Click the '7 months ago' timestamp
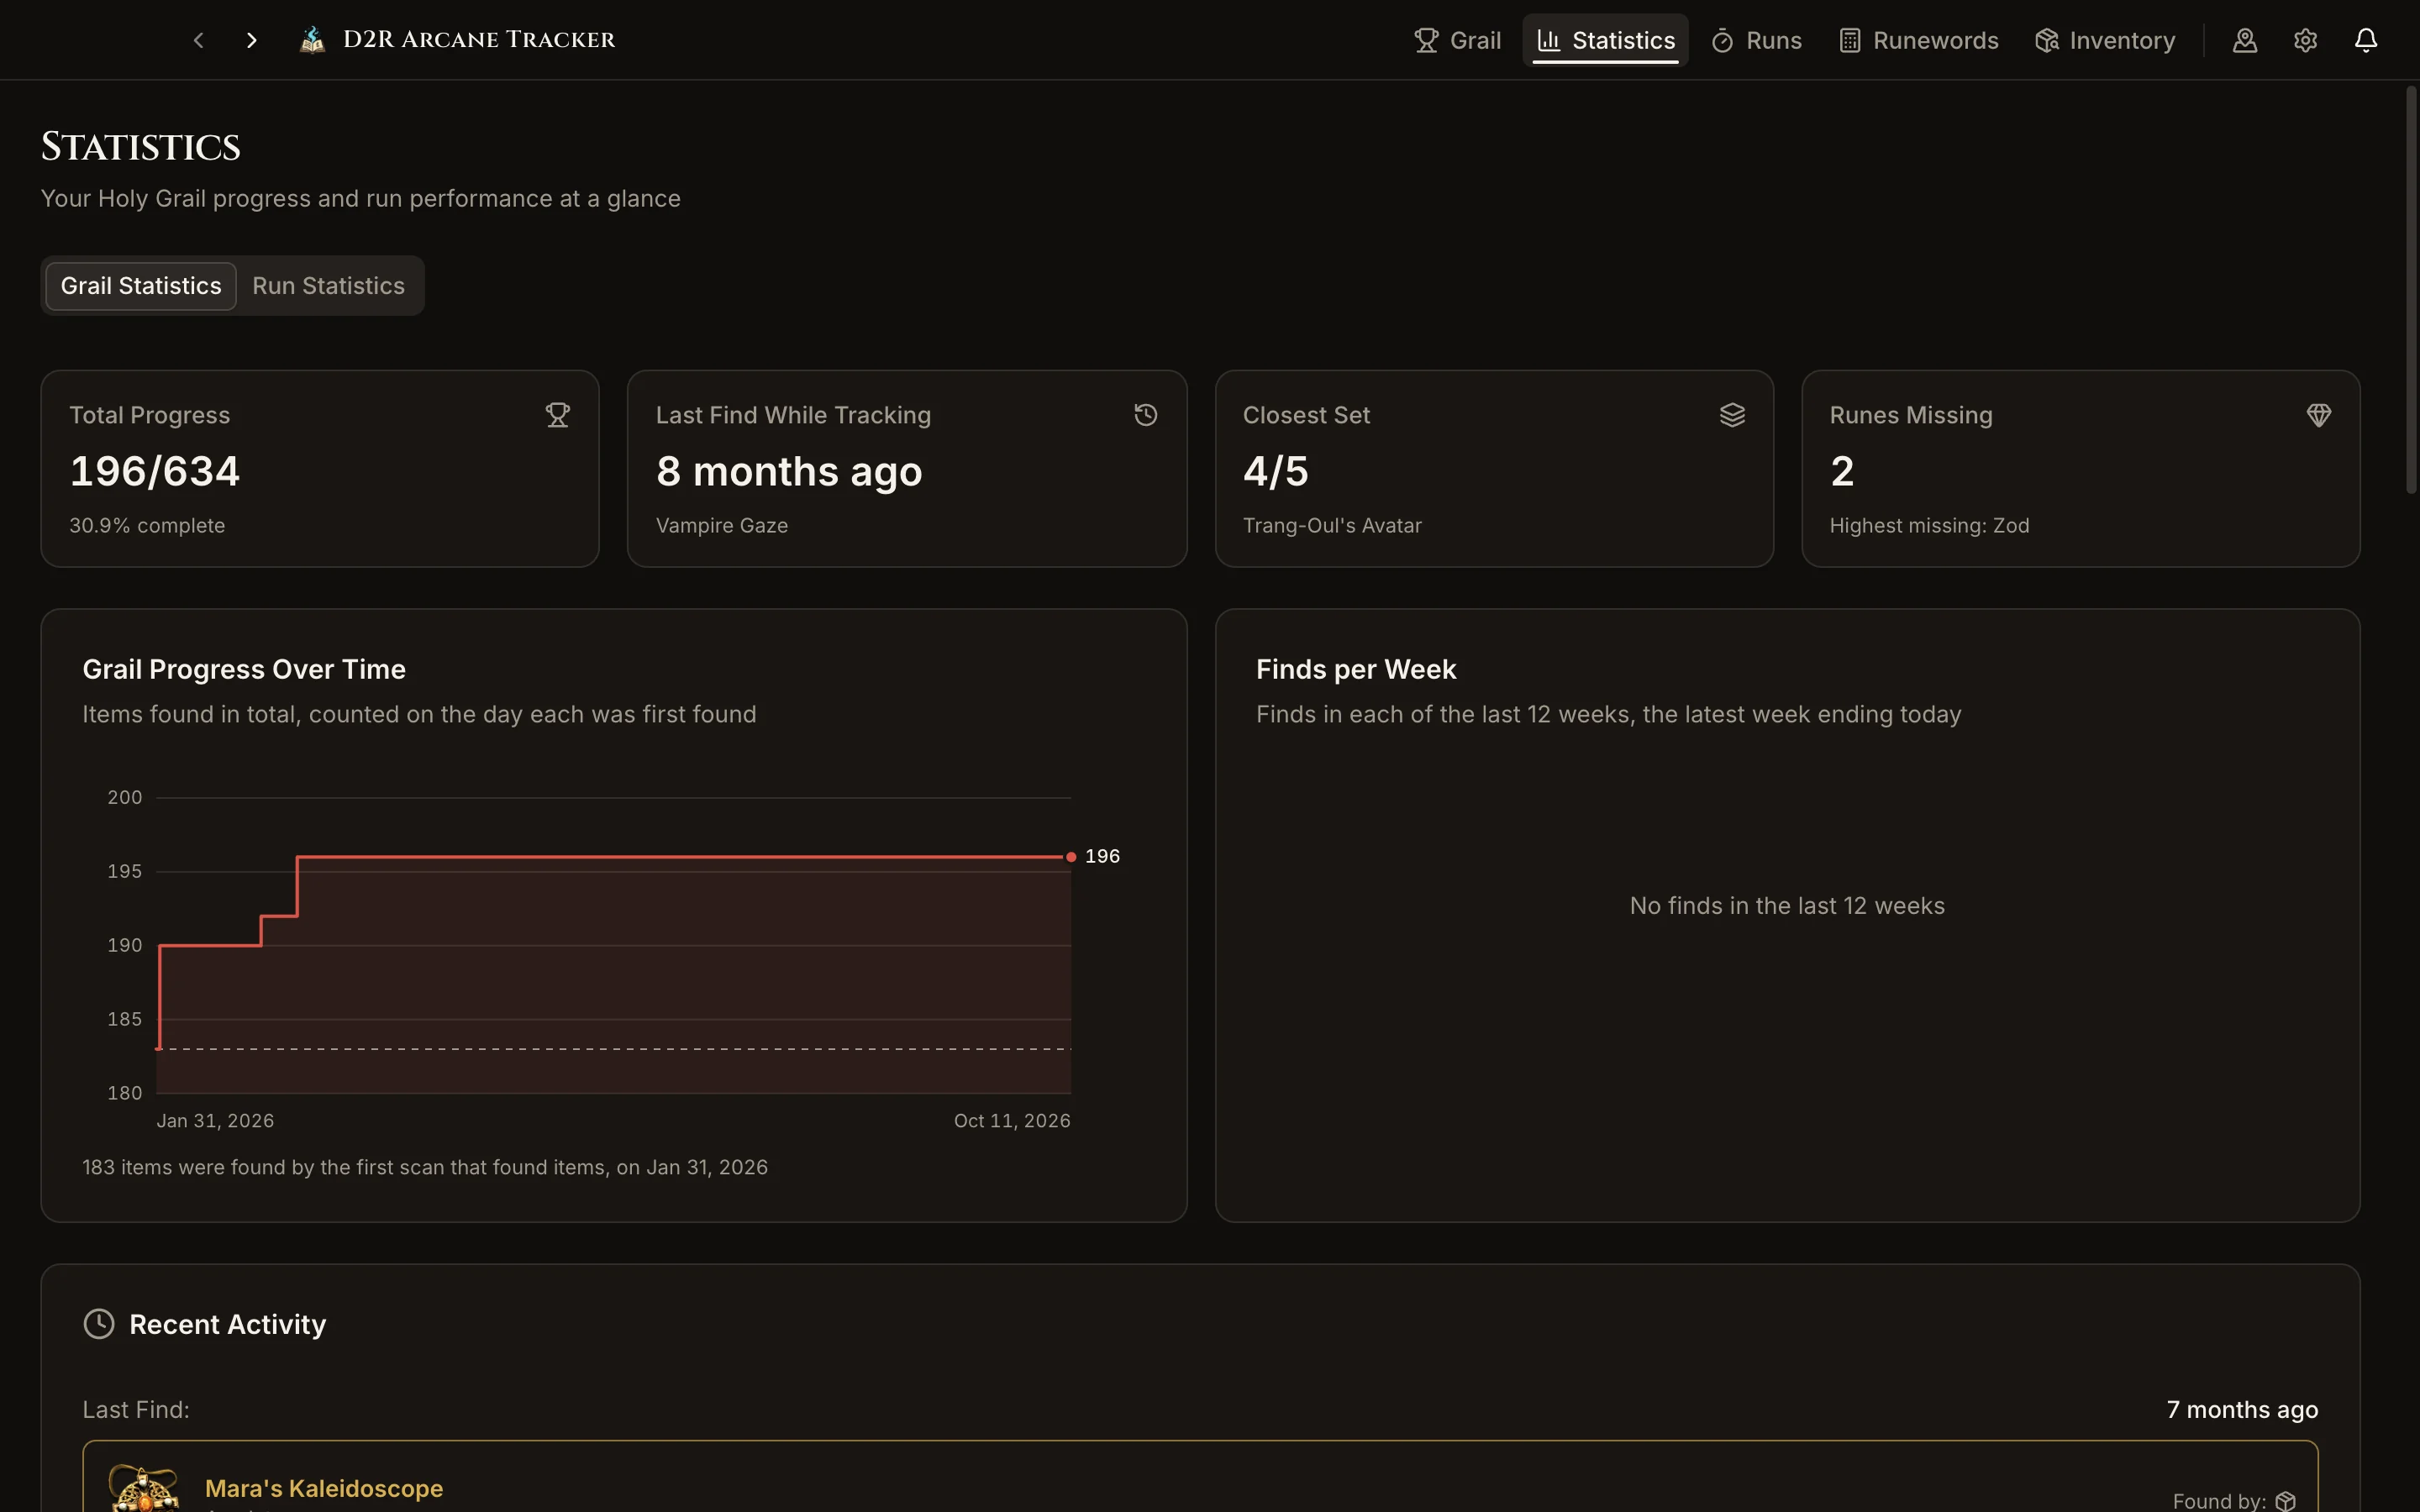The height and width of the screenshot is (1512, 2420). click(x=2242, y=1410)
